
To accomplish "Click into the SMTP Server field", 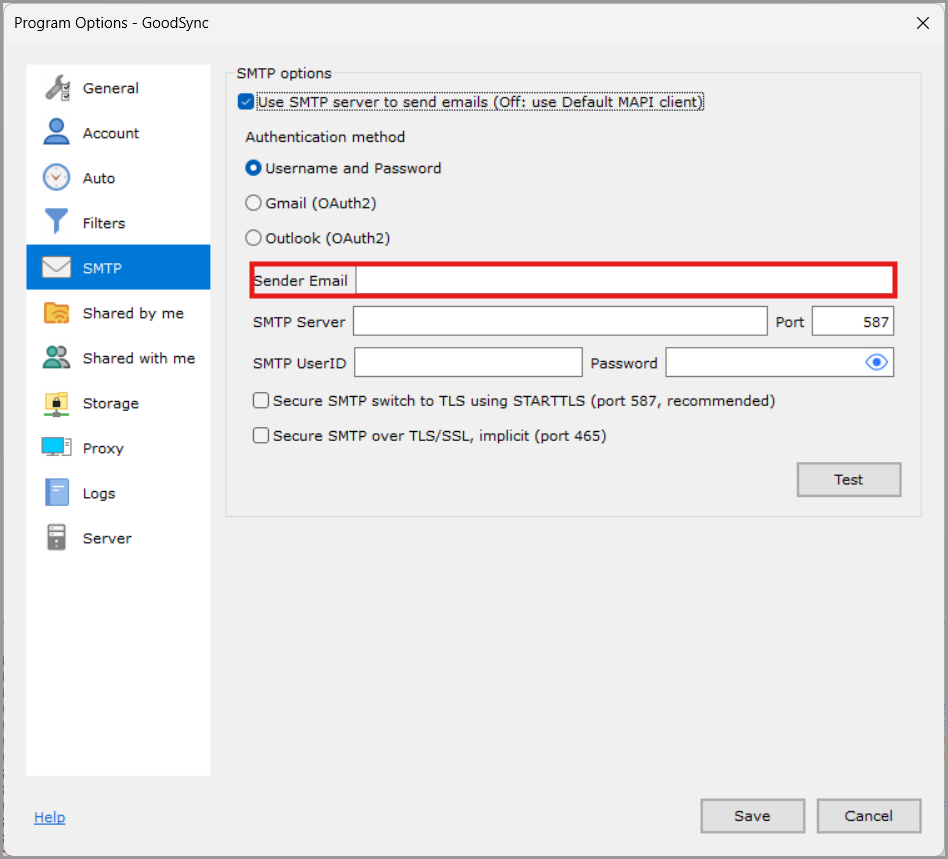I will coord(560,321).
